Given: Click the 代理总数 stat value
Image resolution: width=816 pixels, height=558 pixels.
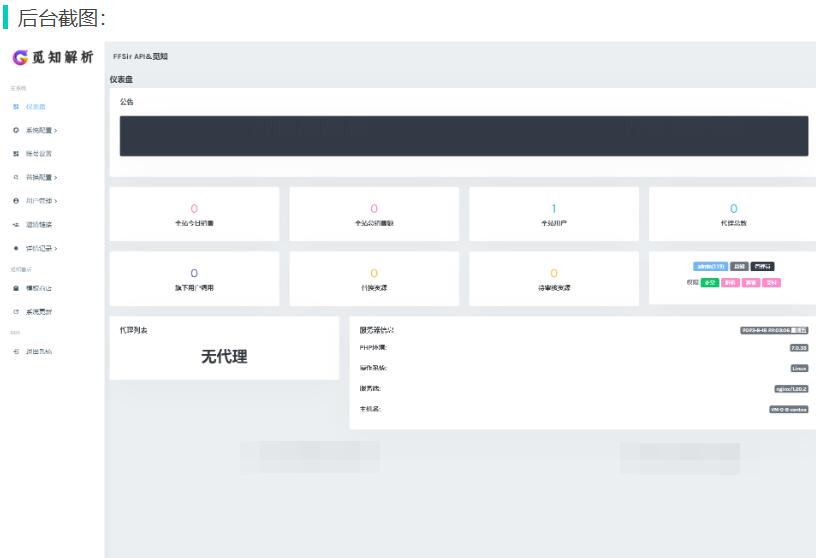Looking at the screenshot, I should pos(734,209).
